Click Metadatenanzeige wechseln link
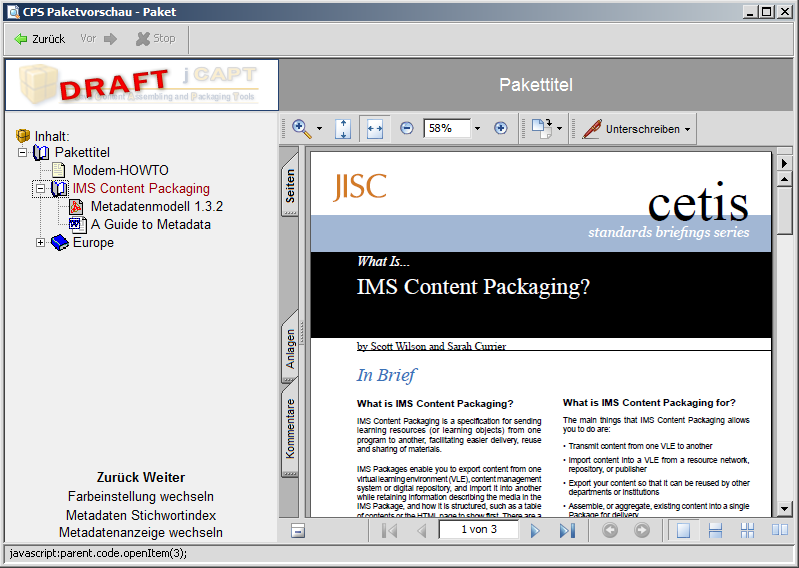The width and height of the screenshot is (799, 568). point(141,532)
